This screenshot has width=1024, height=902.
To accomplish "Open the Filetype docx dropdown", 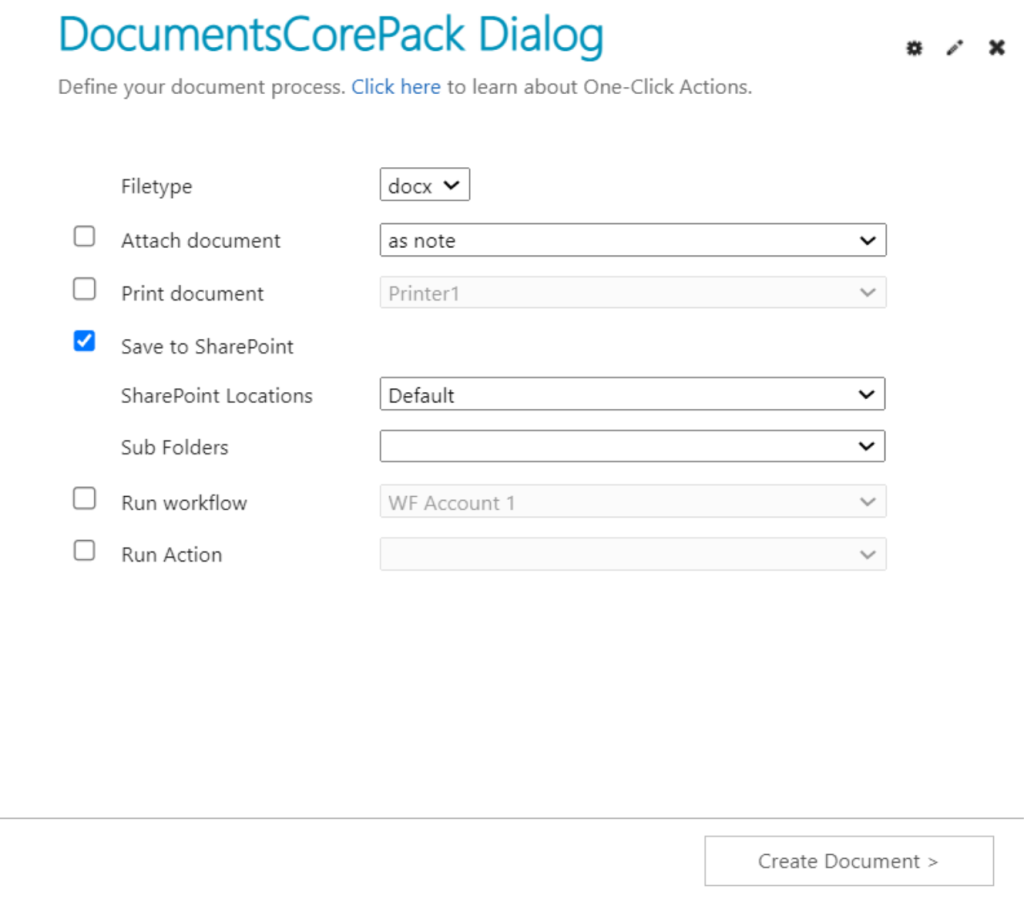I will point(424,184).
